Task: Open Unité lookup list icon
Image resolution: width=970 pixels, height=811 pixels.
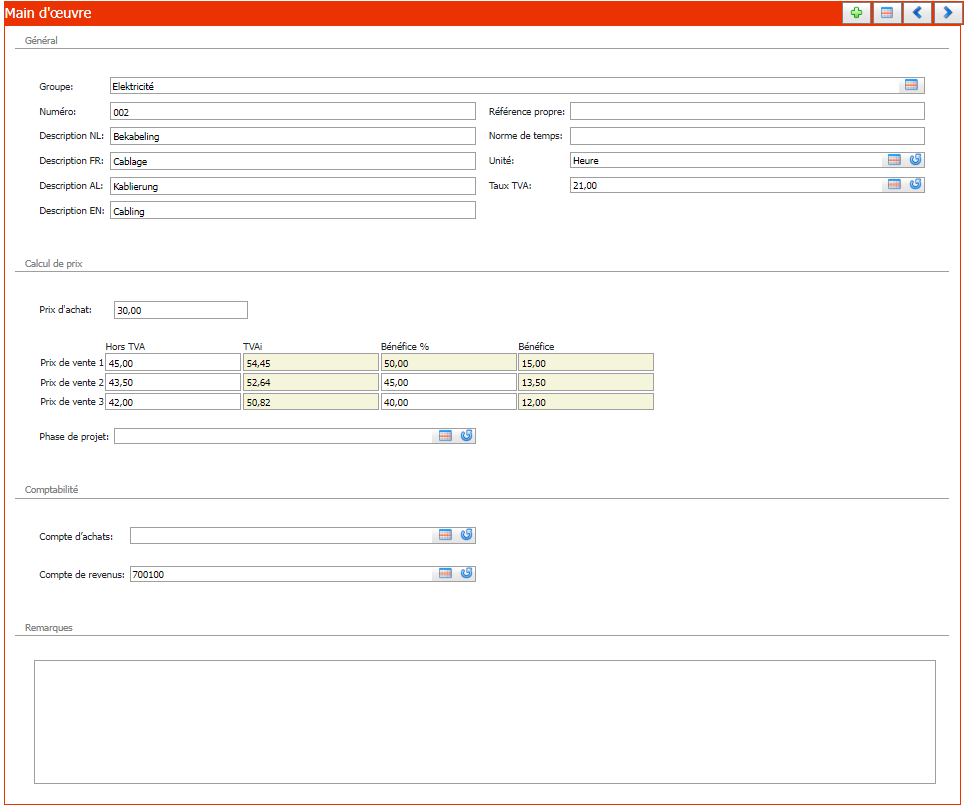Action: pos(894,160)
